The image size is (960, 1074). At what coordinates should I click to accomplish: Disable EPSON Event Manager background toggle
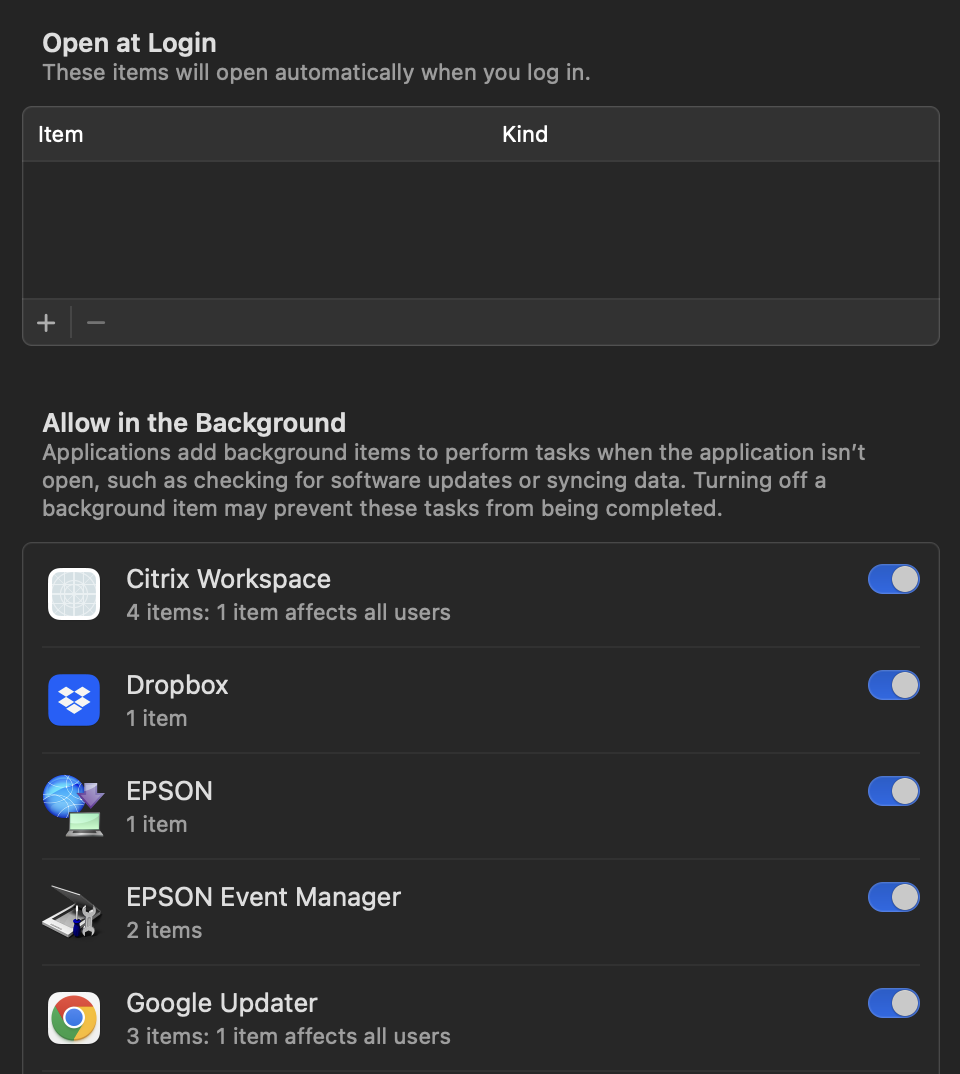[893, 897]
